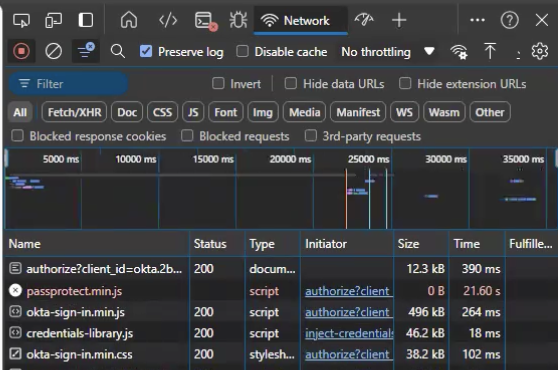Close the DevTools panel
This screenshot has height=370, width=558.
(542, 20)
